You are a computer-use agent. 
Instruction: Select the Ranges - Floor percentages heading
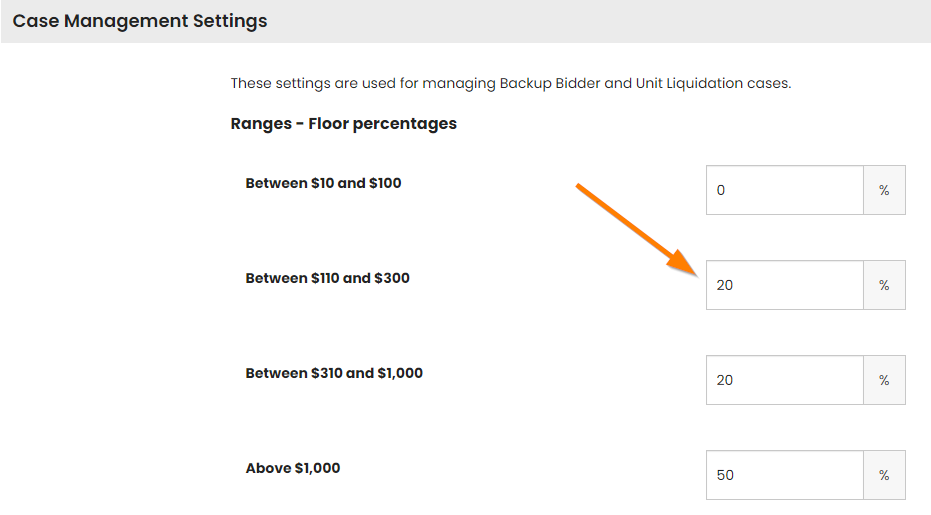pos(343,124)
